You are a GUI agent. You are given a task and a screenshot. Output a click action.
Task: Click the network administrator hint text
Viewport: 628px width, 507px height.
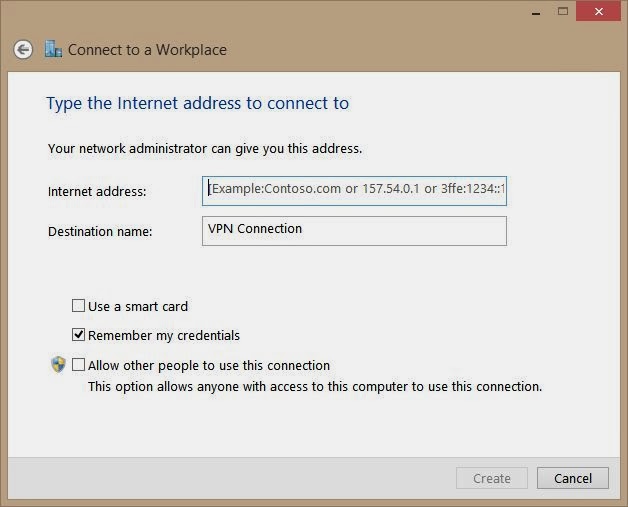[x=204, y=149]
